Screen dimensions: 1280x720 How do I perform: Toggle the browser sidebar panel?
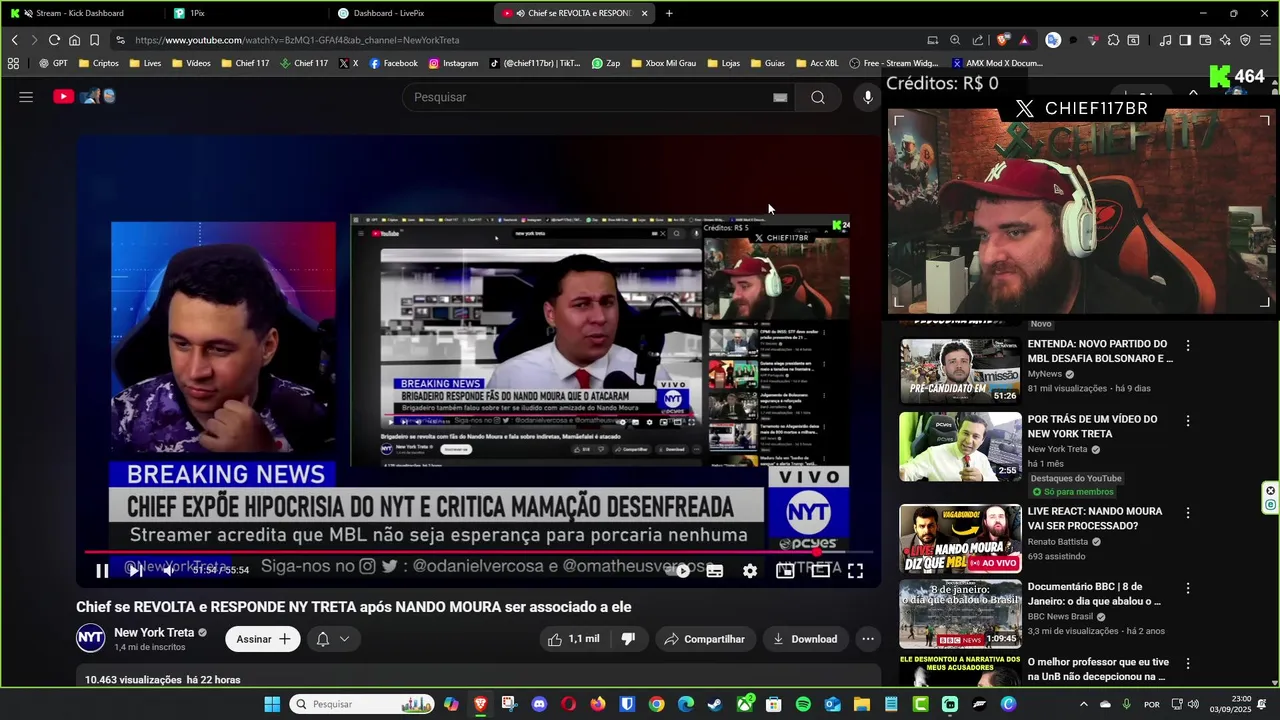point(1185,40)
